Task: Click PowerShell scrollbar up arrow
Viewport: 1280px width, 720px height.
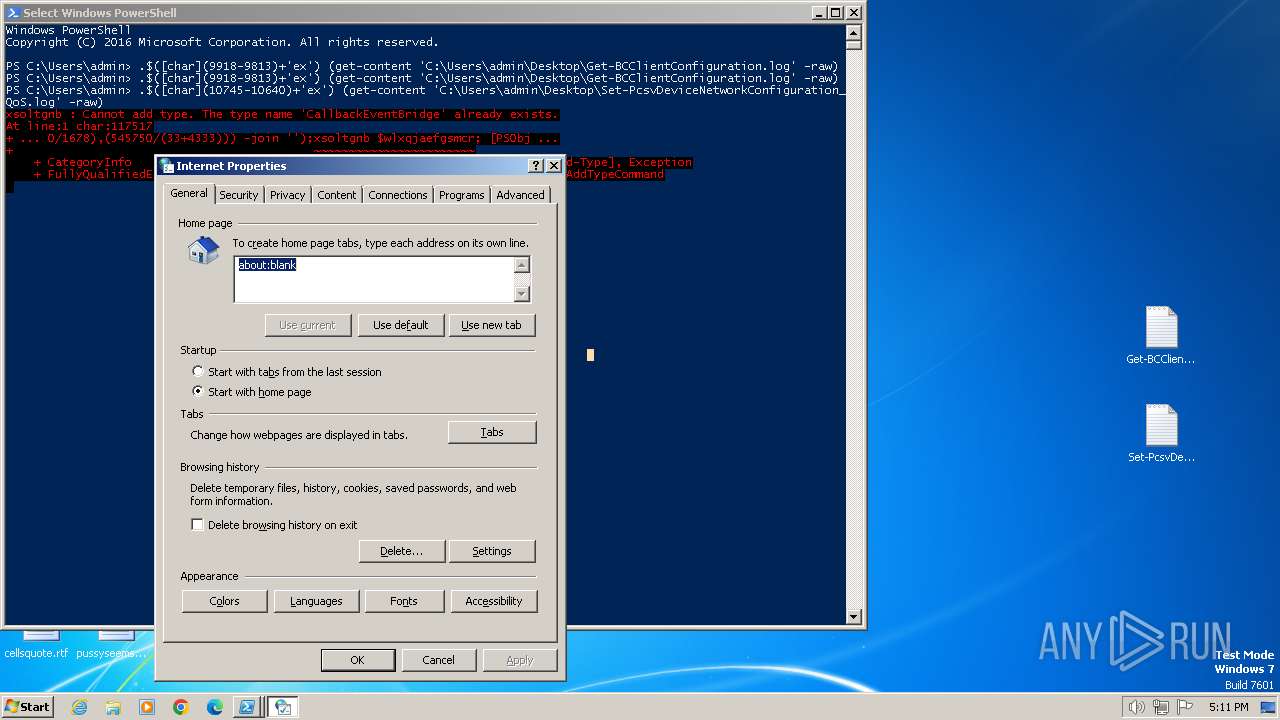Action: pos(854,31)
